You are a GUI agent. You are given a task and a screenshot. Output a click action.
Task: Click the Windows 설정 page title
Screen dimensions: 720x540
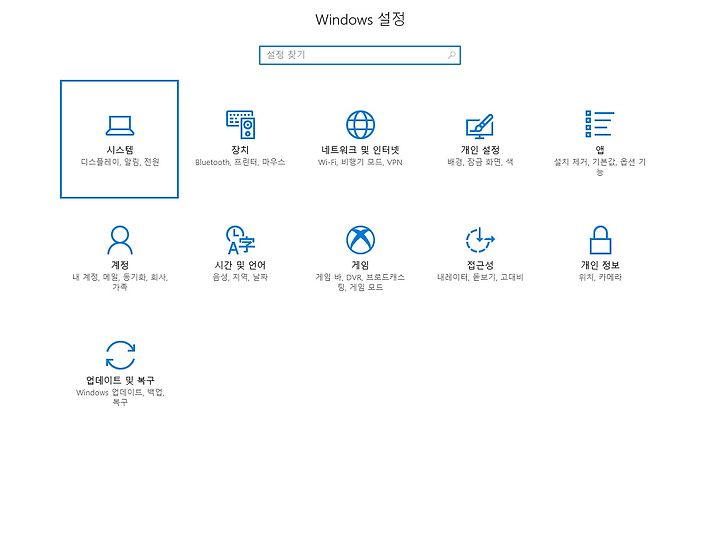click(360, 19)
